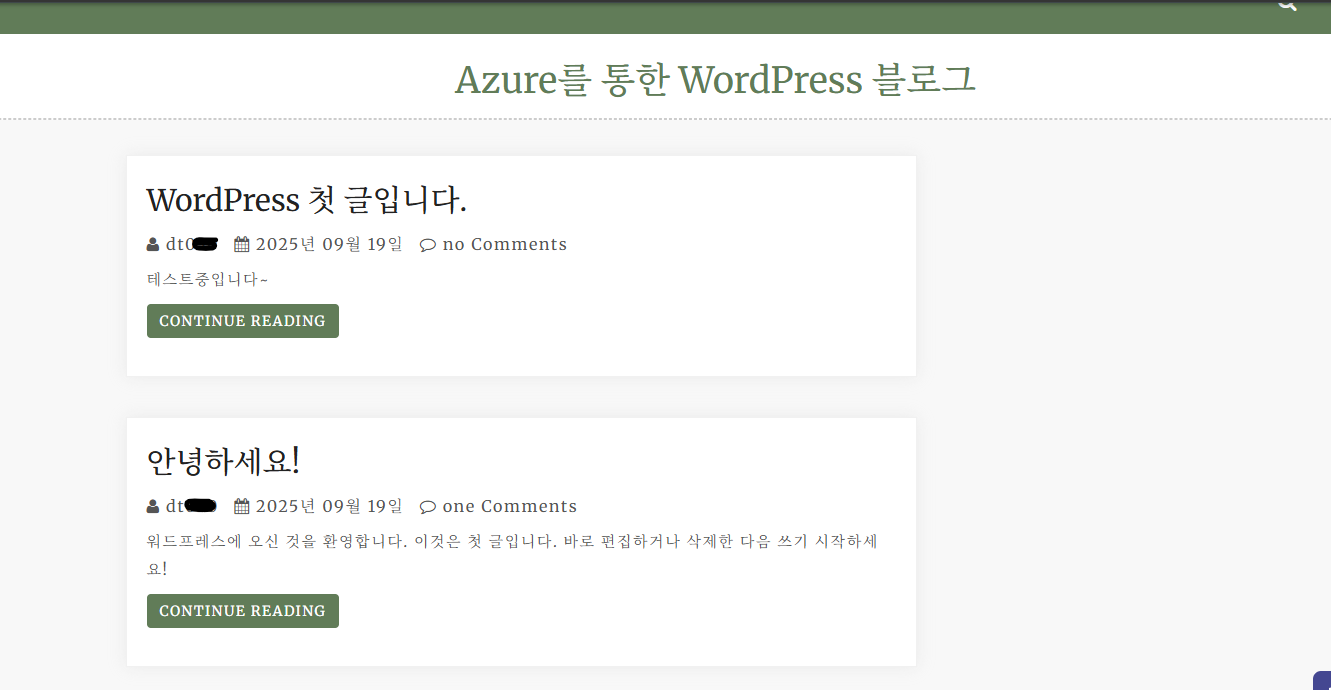Click the excerpt text 테스트중입니다~
This screenshot has width=1331, height=690.
[207, 279]
